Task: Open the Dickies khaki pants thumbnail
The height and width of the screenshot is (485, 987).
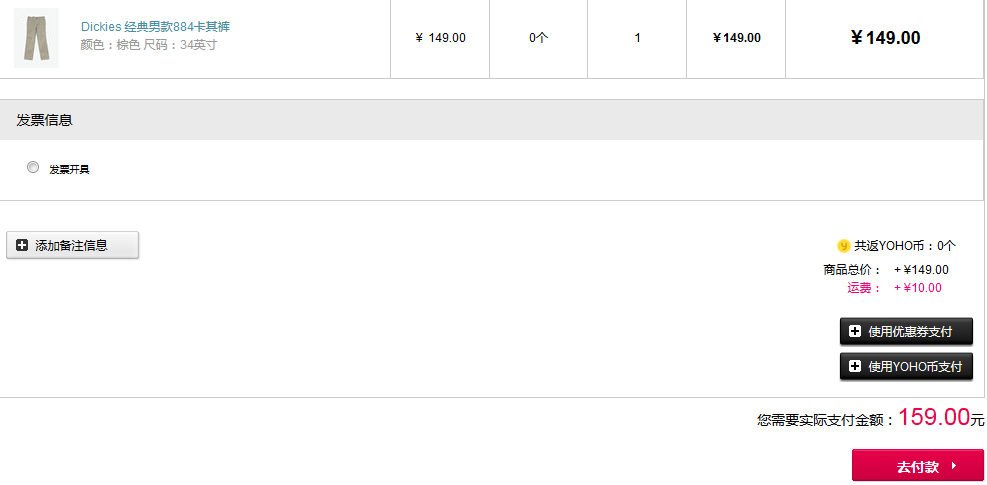Action: (37, 38)
